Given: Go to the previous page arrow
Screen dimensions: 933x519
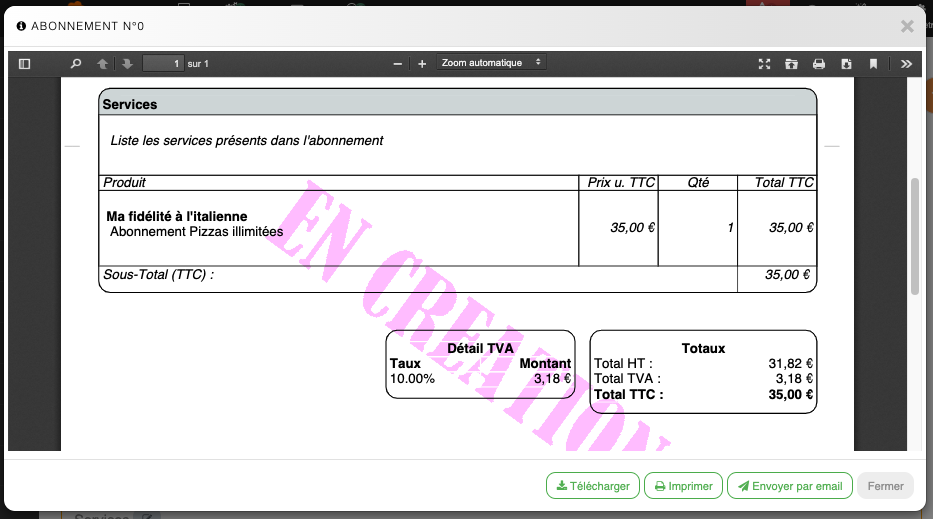Looking at the screenshot, I should click(x=102, y=64).
